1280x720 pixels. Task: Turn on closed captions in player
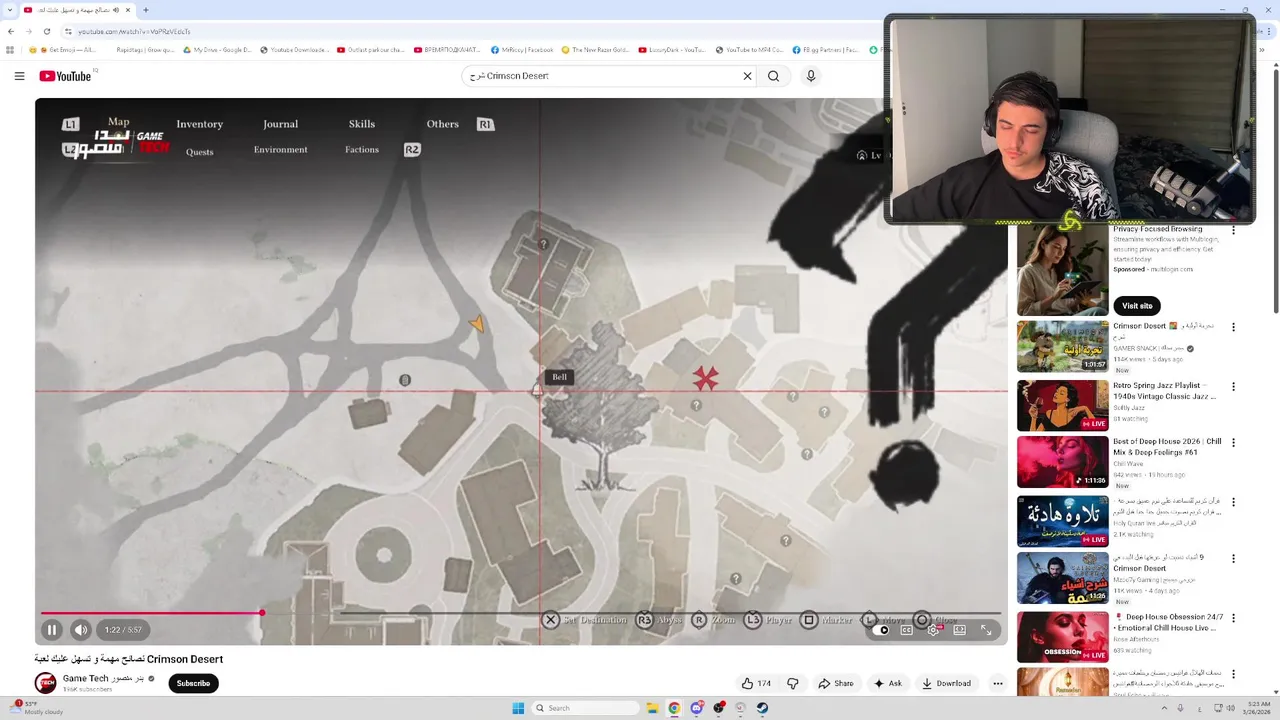tap(907, 630)
